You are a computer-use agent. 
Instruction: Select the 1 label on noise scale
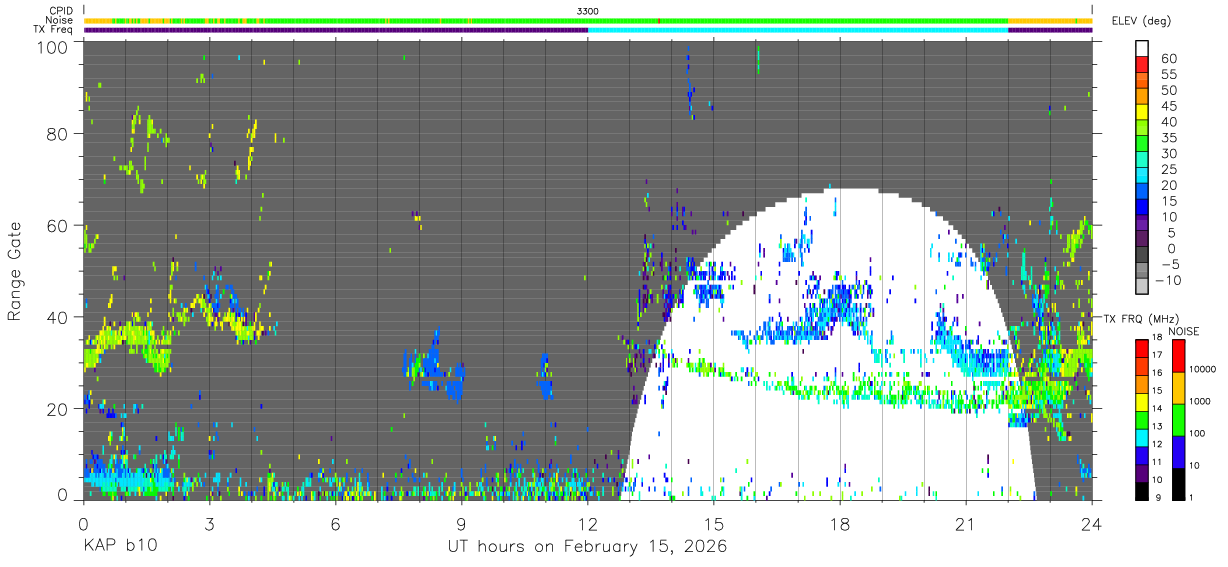1189,497
